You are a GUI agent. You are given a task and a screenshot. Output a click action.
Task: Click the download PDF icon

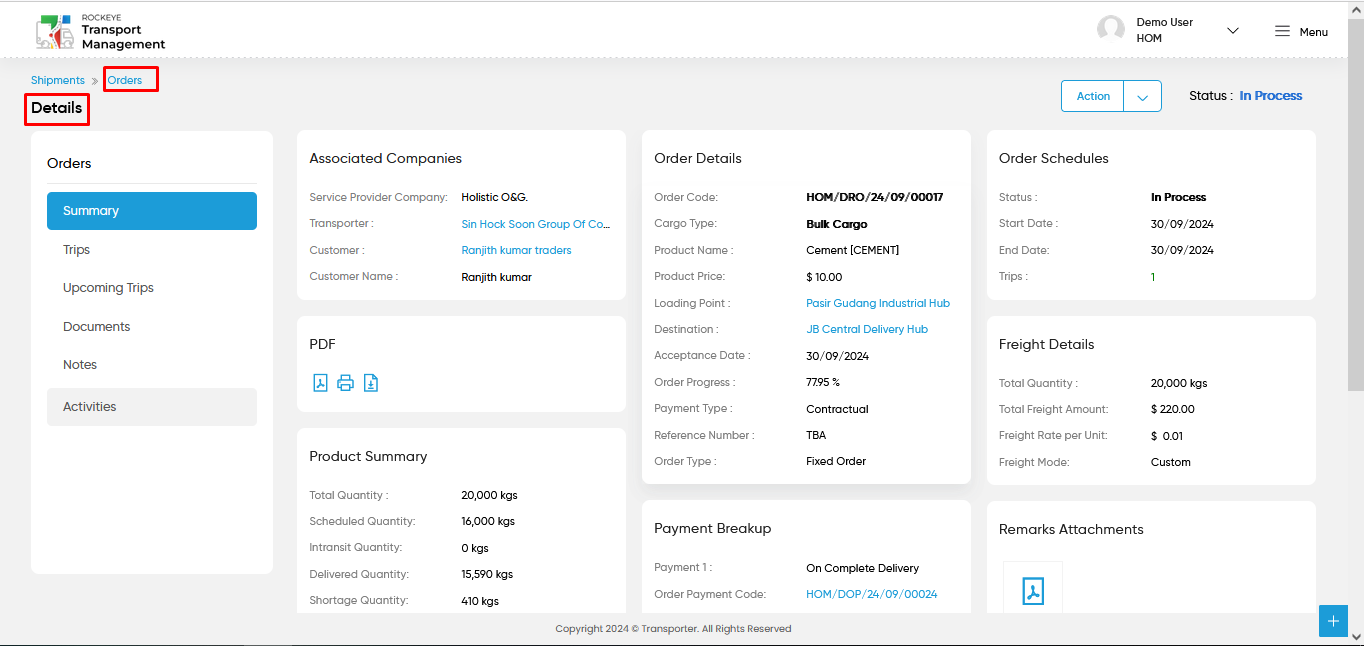click(x=371, y=383)
